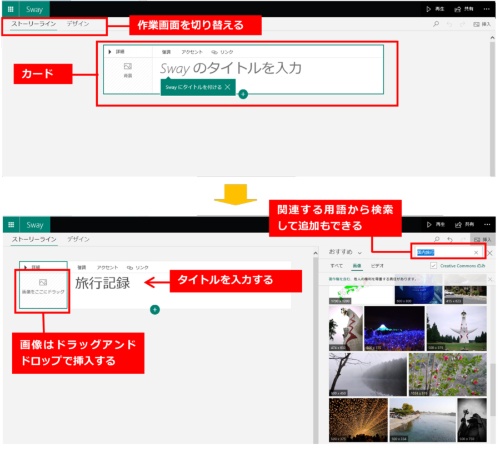Select the foggy lake with tree thumbnail
This screenshot has height=451, width=500.
point(368,375)
